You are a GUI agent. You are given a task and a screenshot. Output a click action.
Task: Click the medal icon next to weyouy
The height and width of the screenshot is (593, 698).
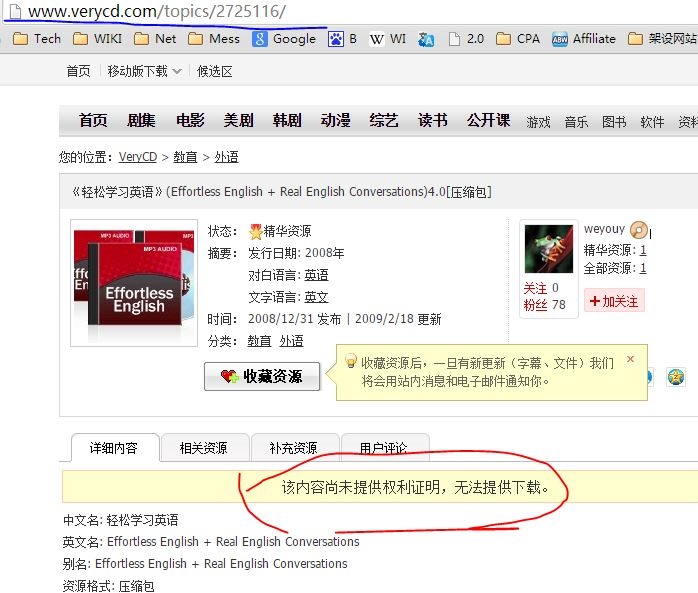(x=639, y=230)
